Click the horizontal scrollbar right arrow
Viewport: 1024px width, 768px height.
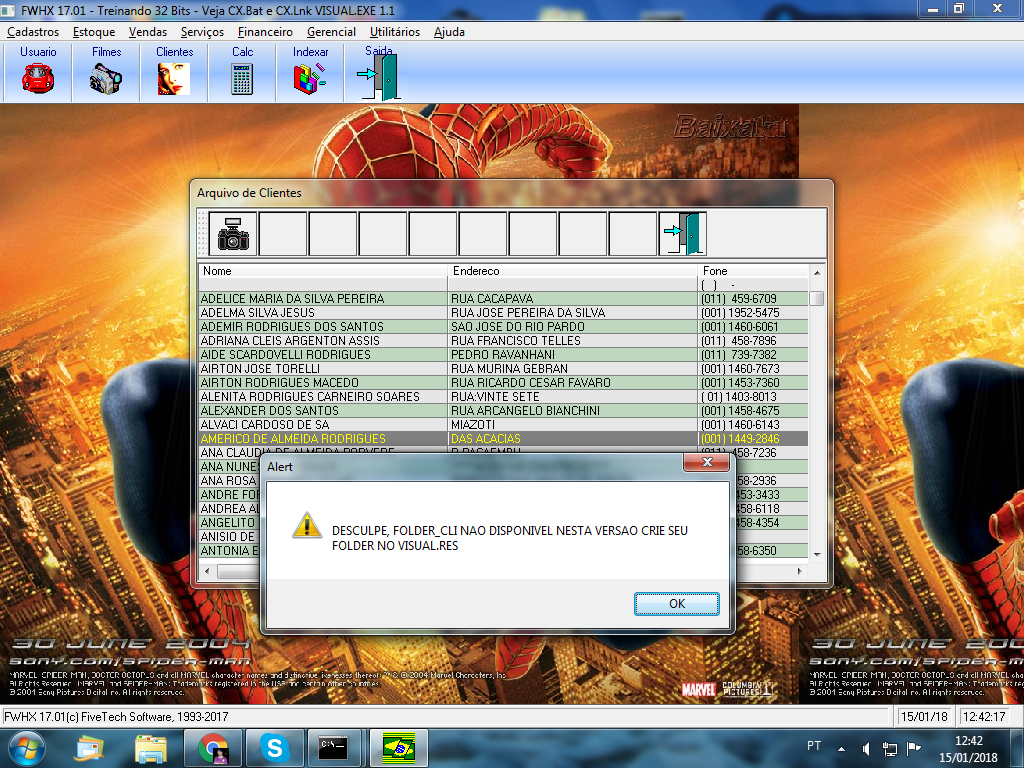click(x=800, y=571)
